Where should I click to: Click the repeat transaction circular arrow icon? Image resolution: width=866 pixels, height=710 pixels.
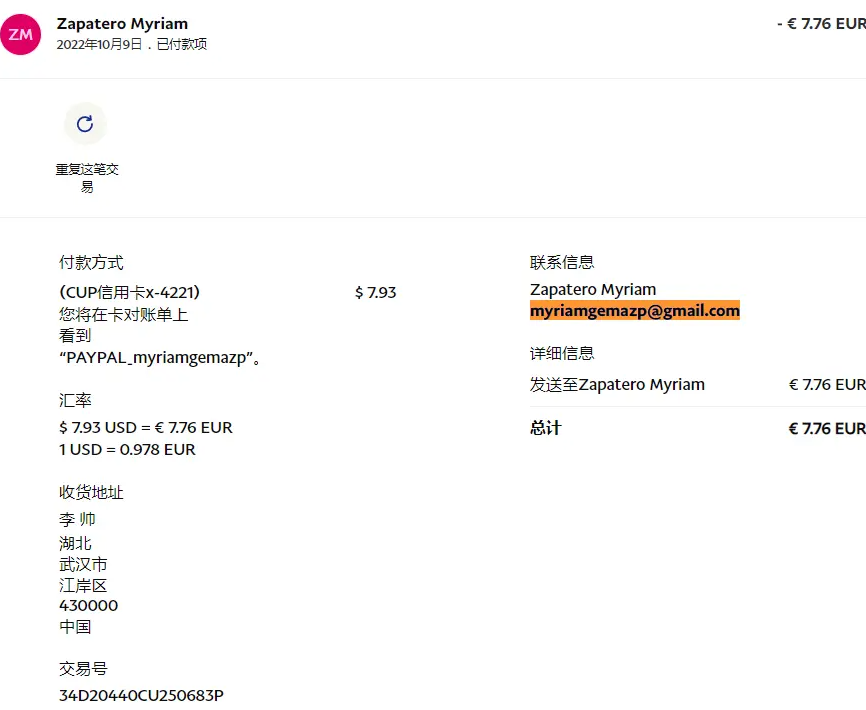(x=85, y=124)
